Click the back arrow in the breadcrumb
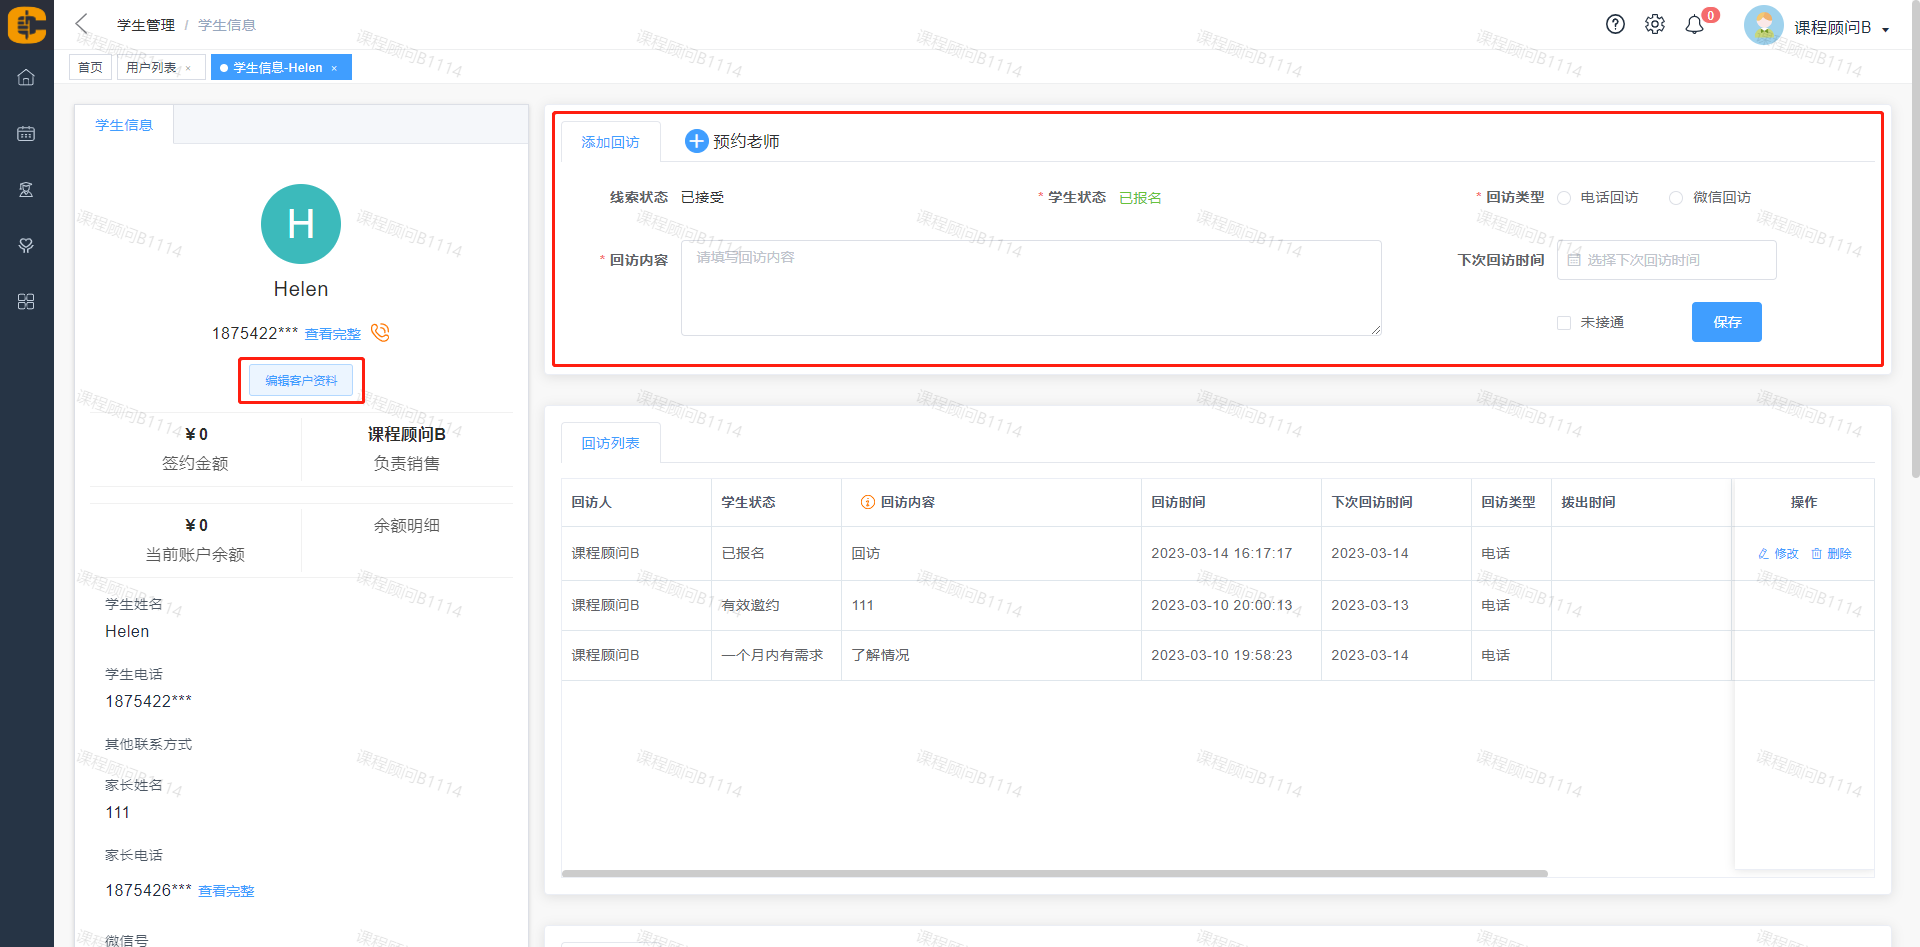 82,24
